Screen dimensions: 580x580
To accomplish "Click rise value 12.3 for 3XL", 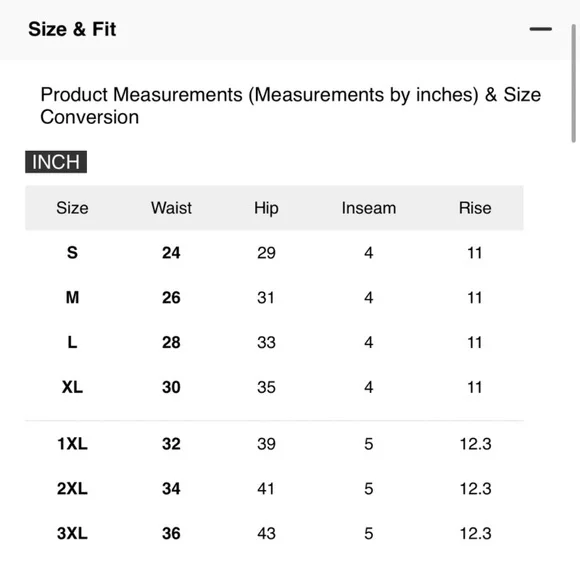I will pos(475,533).
